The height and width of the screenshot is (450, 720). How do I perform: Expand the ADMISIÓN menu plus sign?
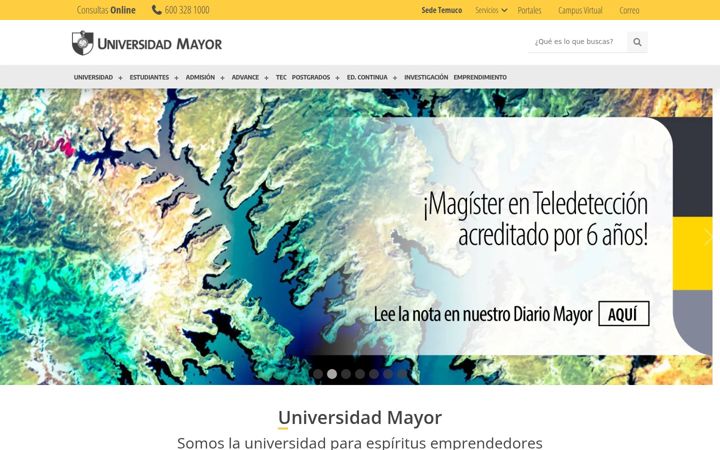point(222,78)
